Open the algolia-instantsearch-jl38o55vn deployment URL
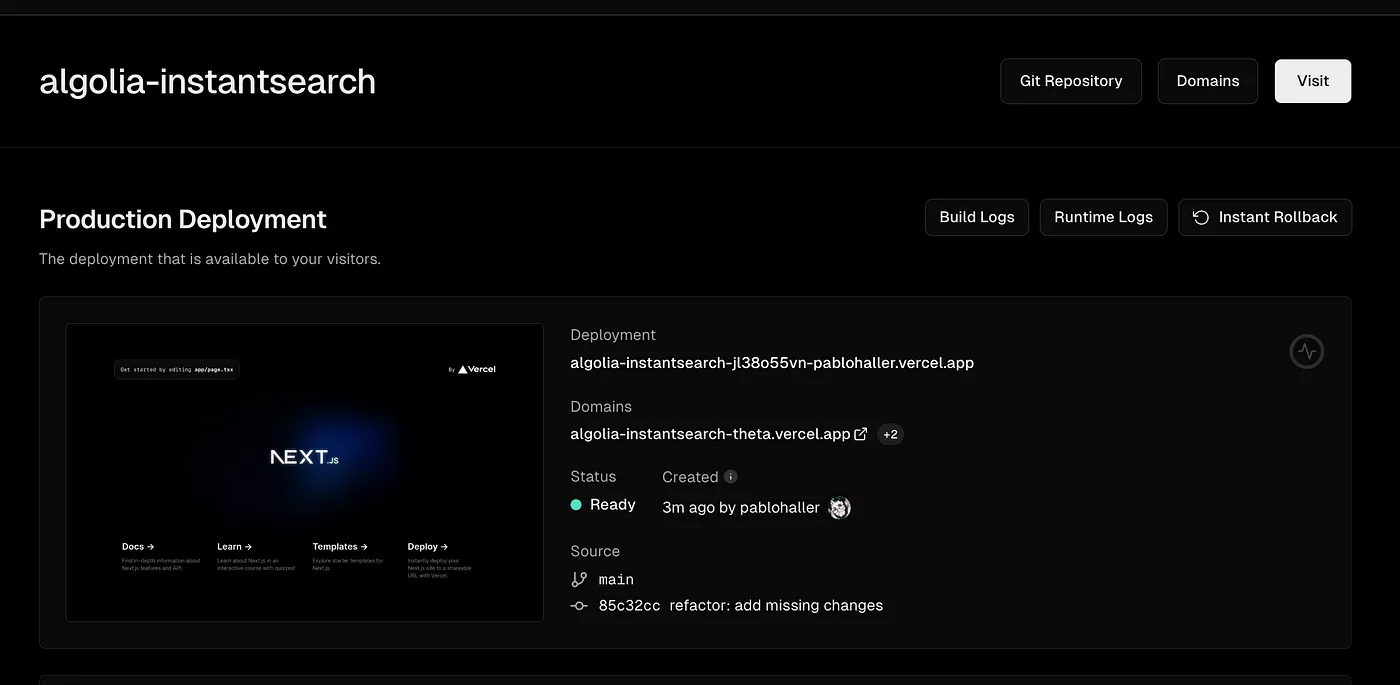This screenshot has width=1400, height=685. coord(772,363)
